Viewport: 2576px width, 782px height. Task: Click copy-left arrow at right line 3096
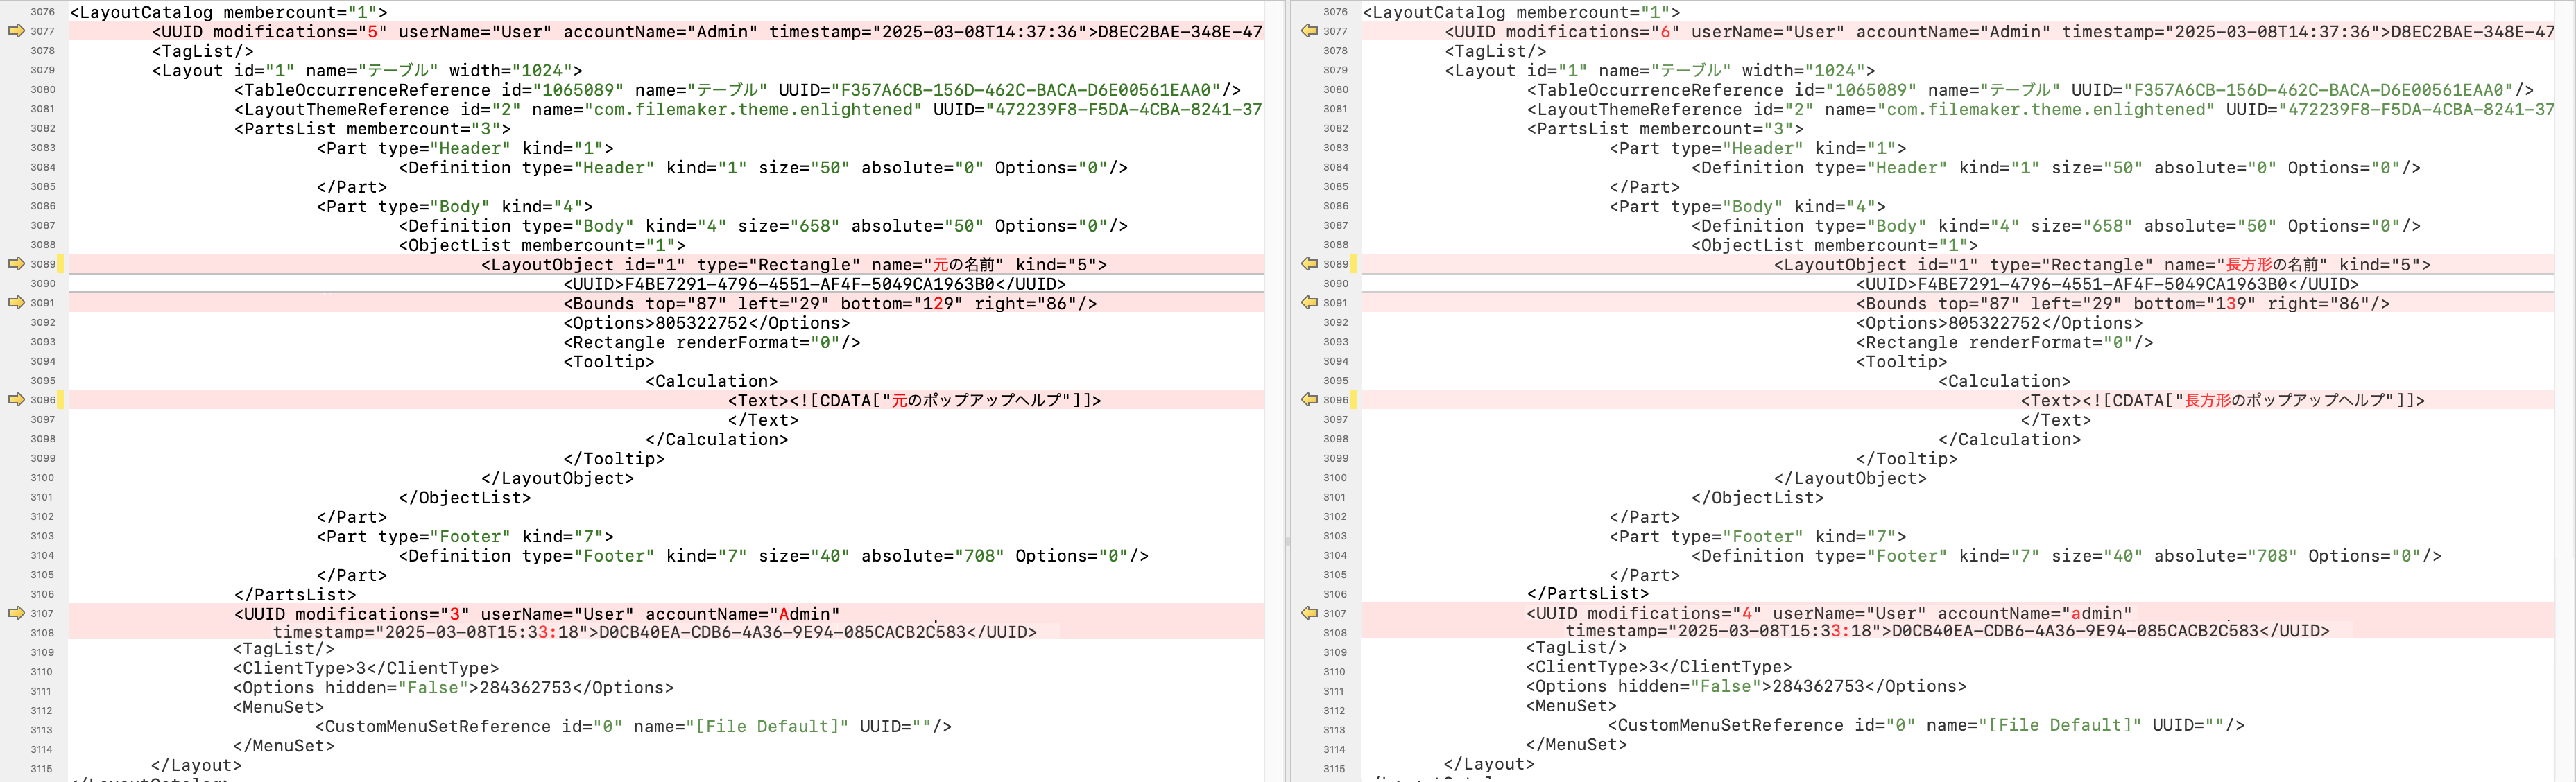(x=1309, y=399)
